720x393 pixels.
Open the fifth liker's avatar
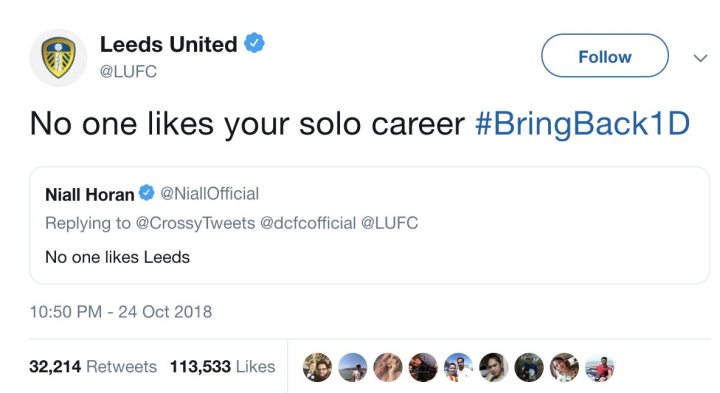(458, 367)
